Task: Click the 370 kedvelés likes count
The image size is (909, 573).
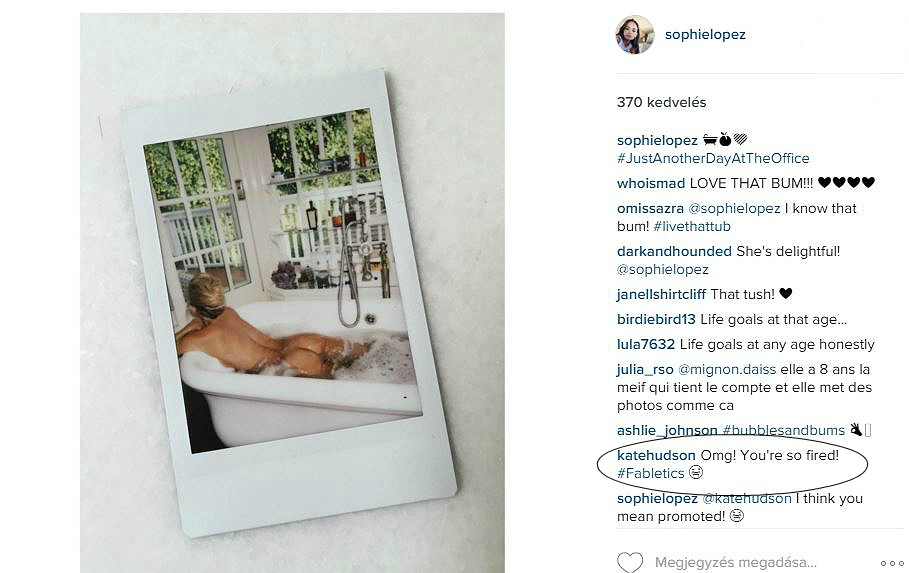Action: pyautogui.click(x=661, y=103)
